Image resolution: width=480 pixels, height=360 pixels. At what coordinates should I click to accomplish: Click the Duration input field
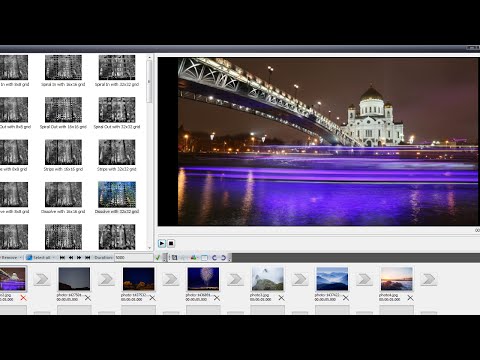point(134,257)
